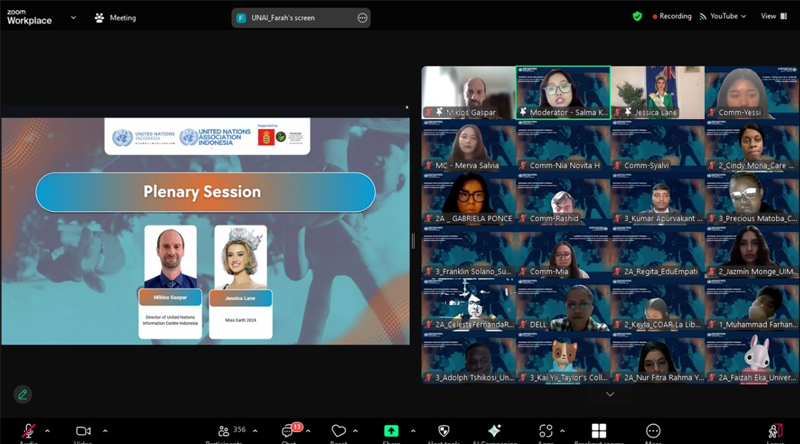The width and height of the screenshot is (800, 444).
Task: Select 3_Kai Yii_Taylor's Coll tile
Action: tap(563, 358)
